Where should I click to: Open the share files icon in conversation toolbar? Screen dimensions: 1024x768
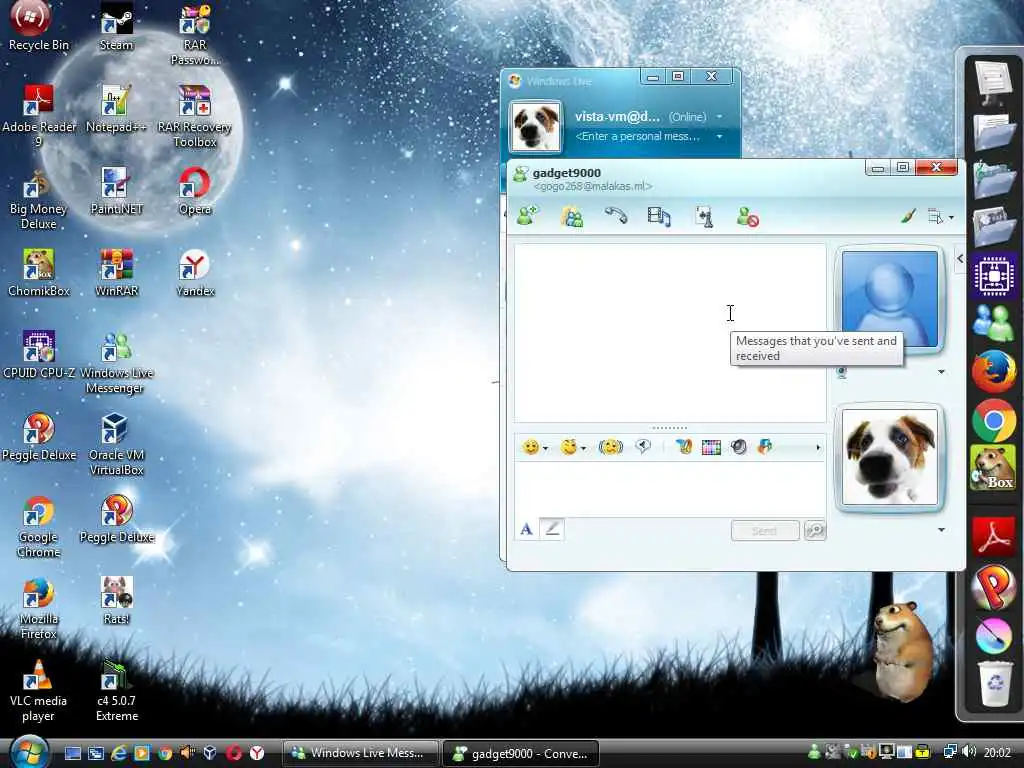[571, 216]
